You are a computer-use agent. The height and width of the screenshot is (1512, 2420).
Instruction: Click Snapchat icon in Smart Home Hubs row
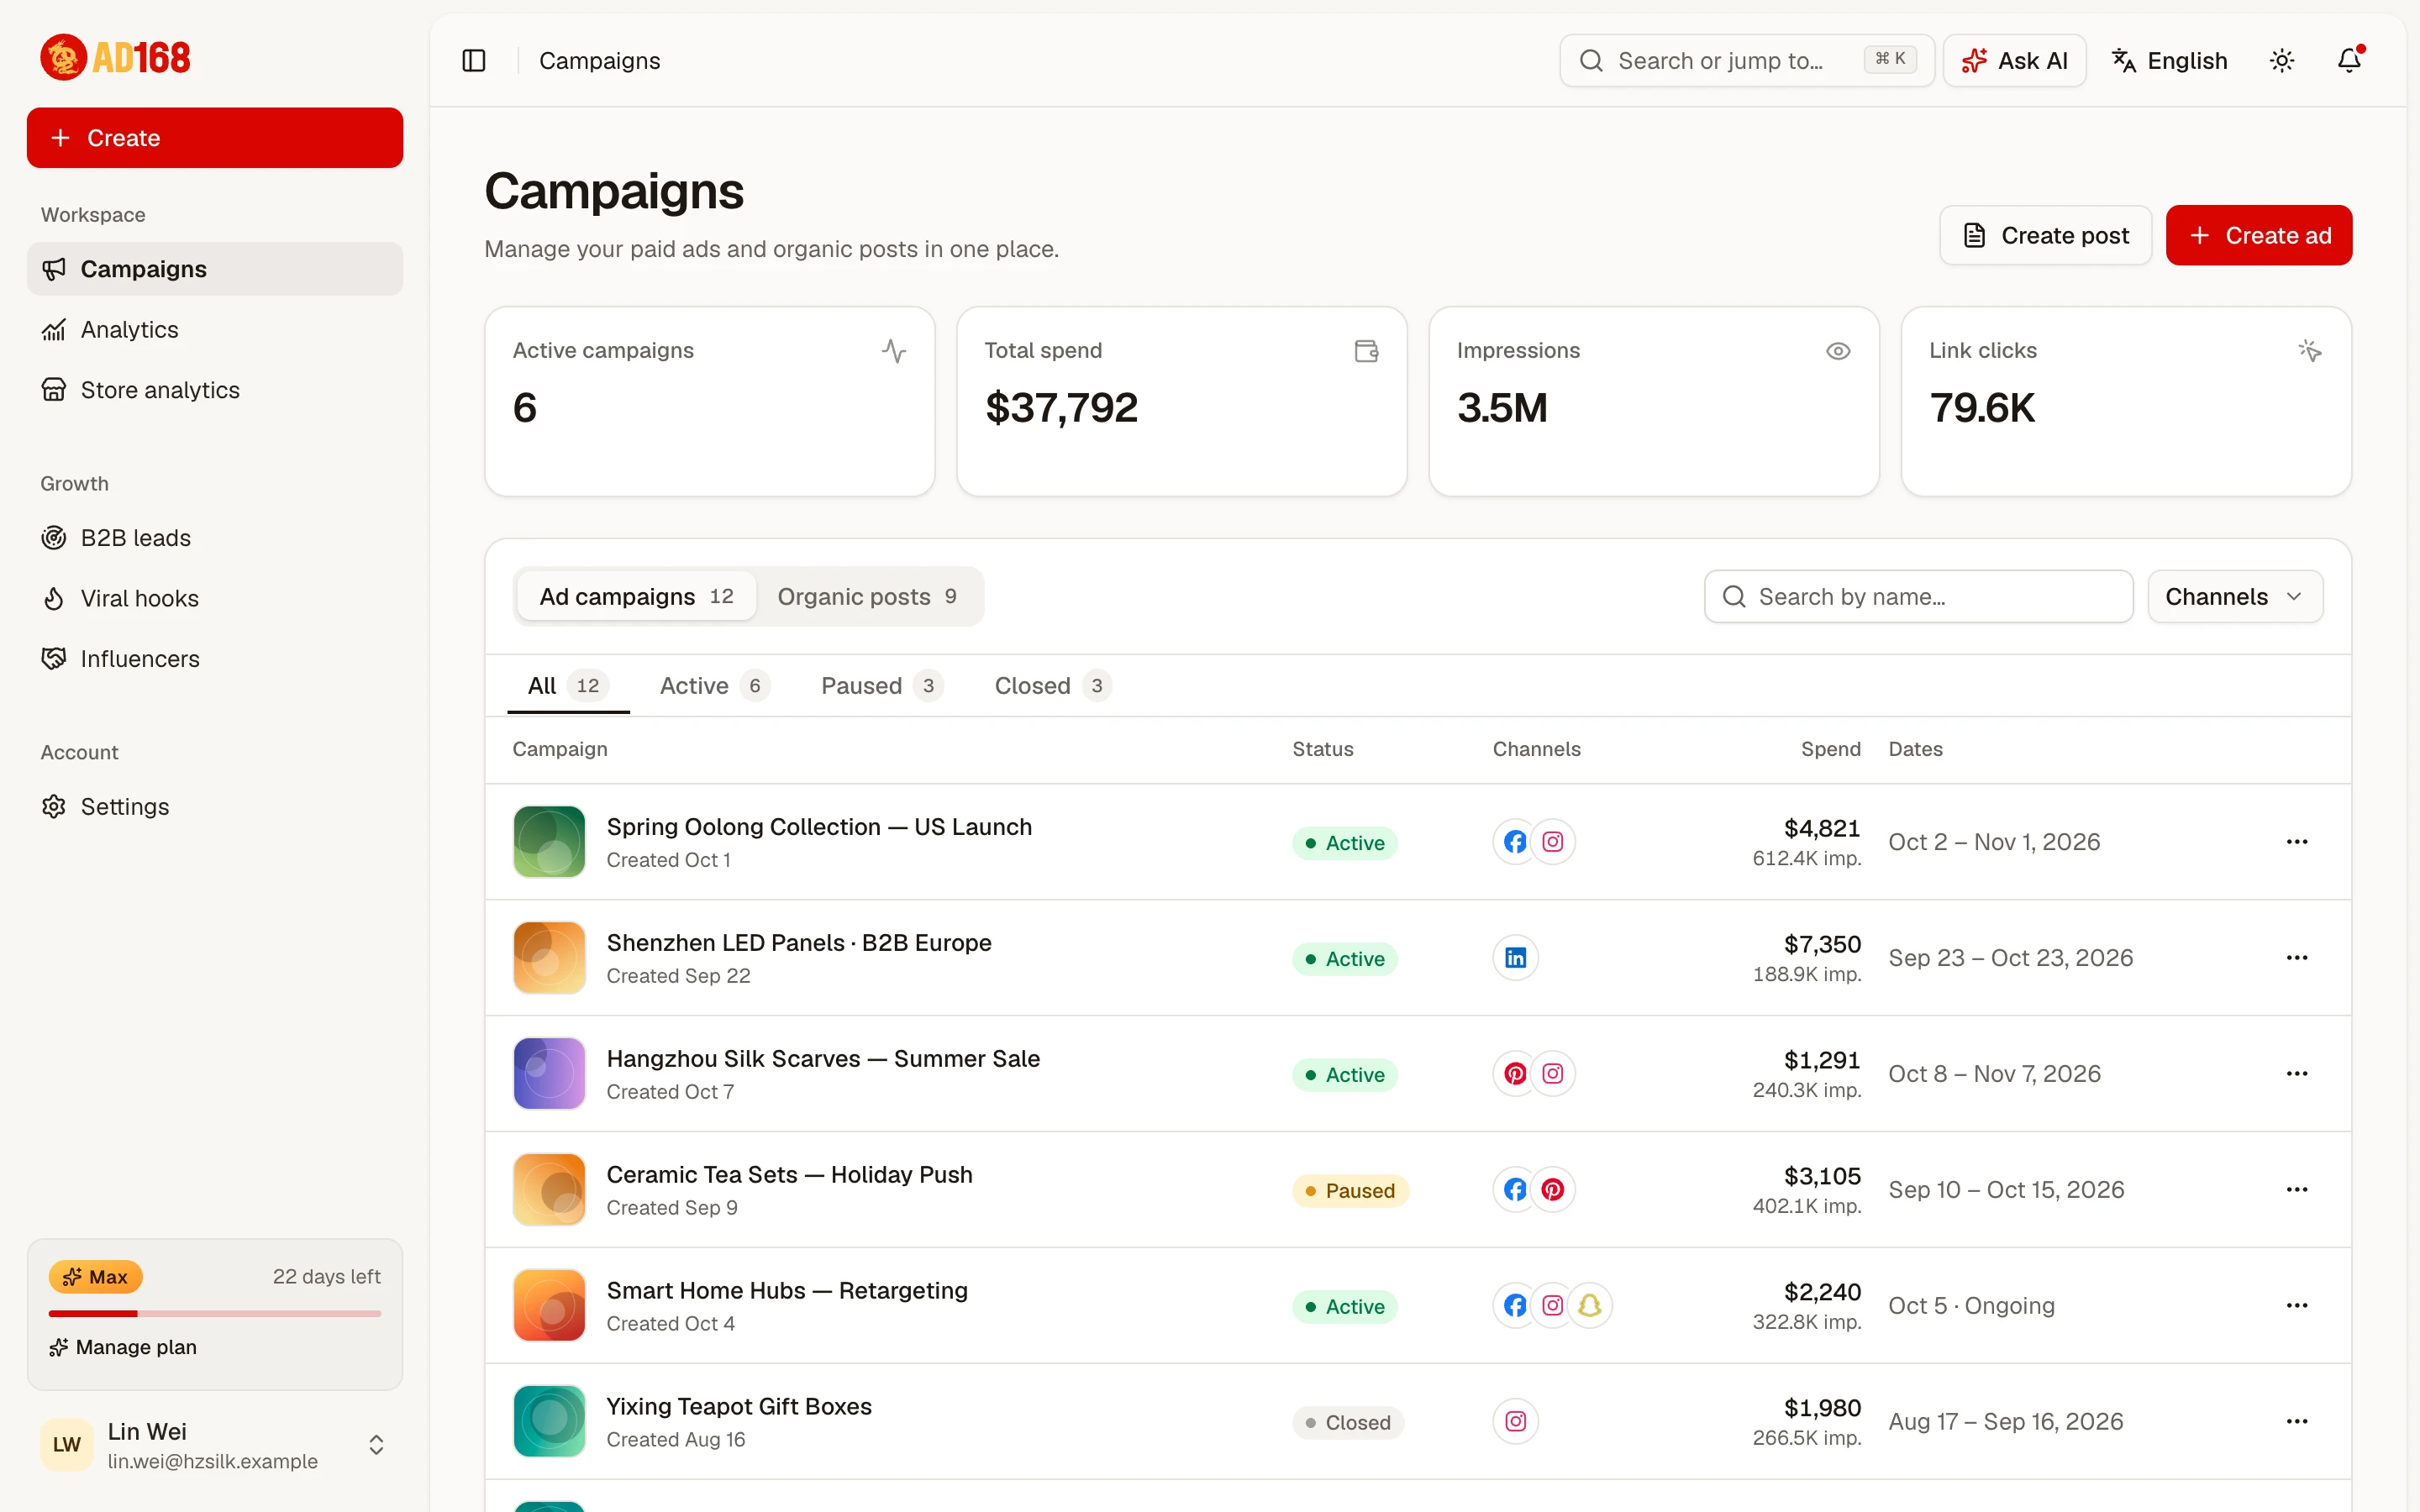[1590, 1306]
